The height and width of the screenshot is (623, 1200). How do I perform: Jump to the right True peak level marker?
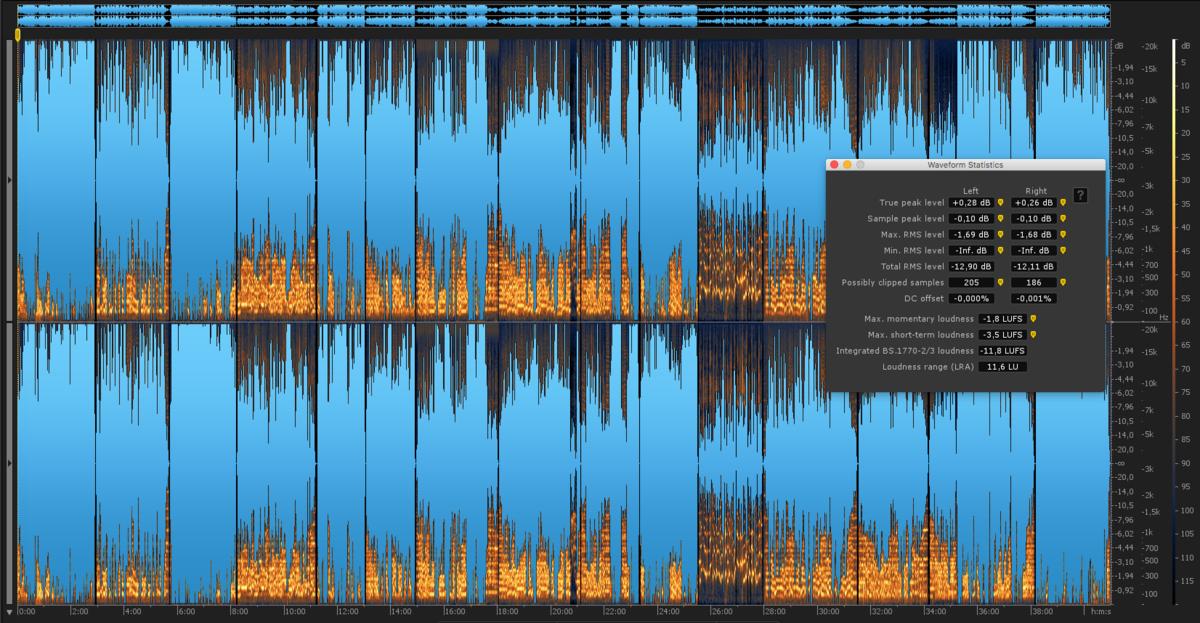point(1063,203)
